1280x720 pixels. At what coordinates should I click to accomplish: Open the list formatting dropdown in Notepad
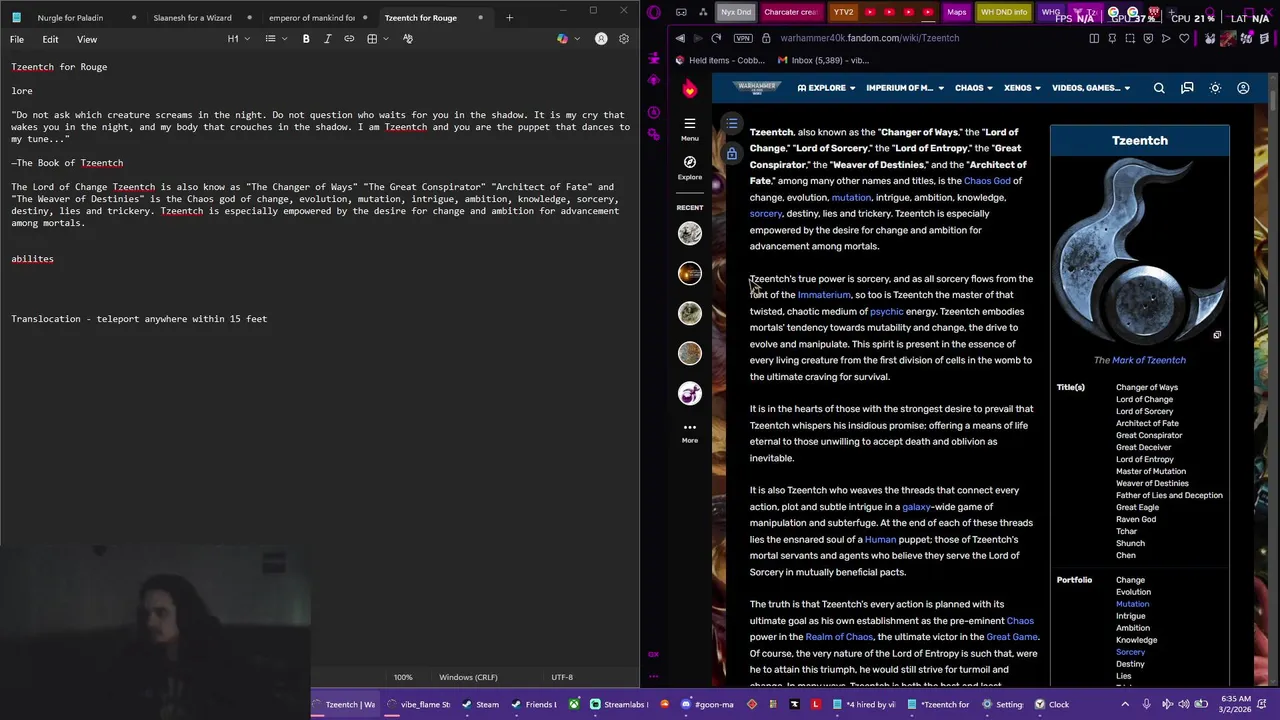click(x=275, y=39)
